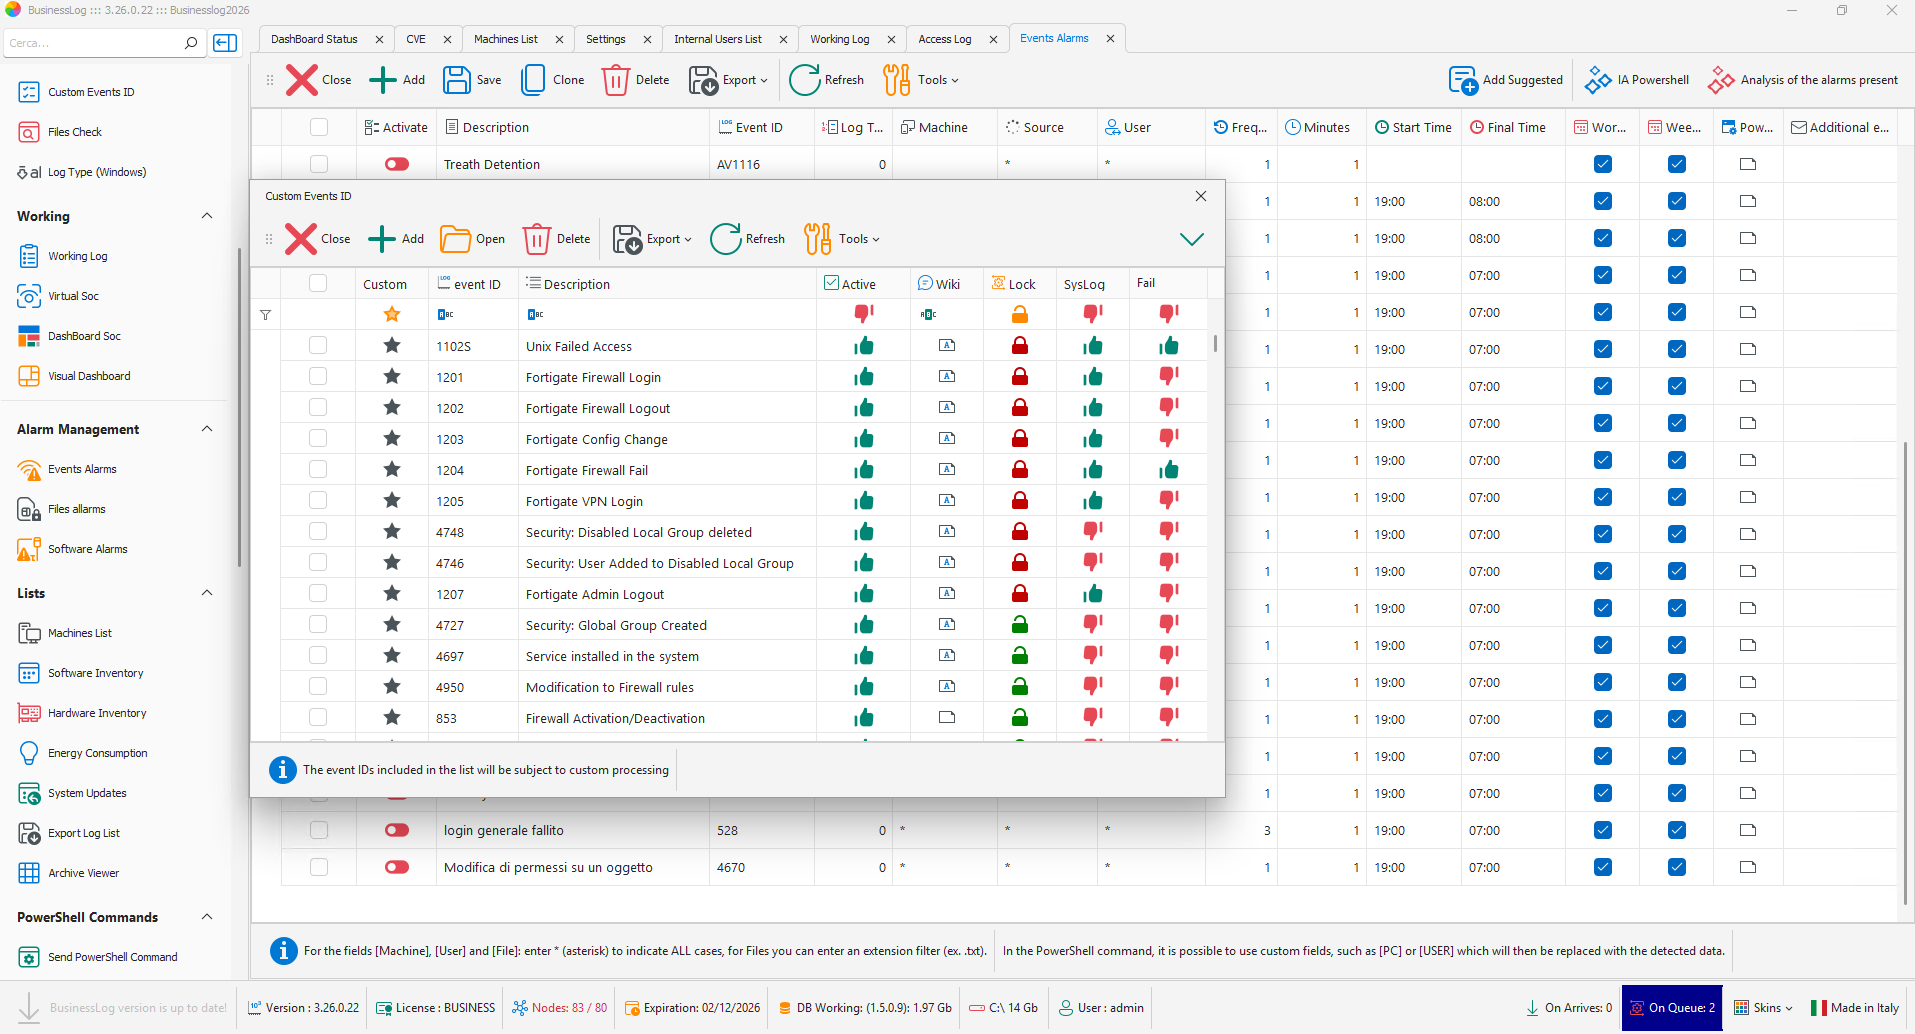Click Clone icon in main toolbar
1915x1034 pixels.
534,80
